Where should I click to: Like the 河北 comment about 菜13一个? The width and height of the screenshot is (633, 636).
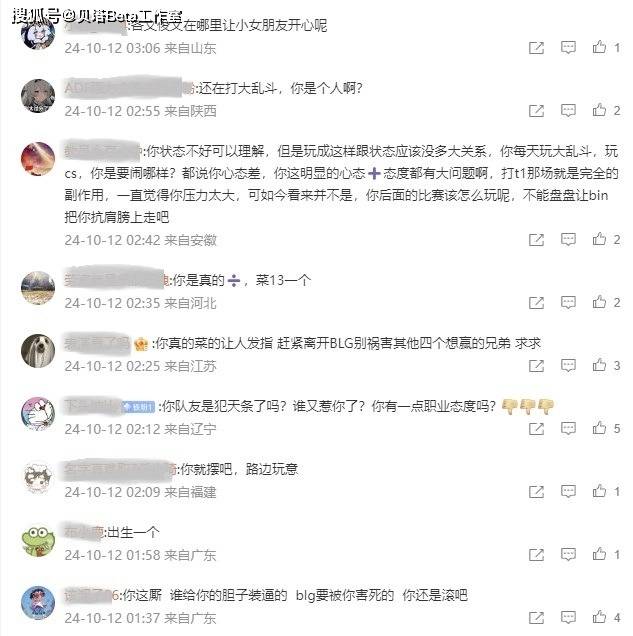(x=599, y=302)
